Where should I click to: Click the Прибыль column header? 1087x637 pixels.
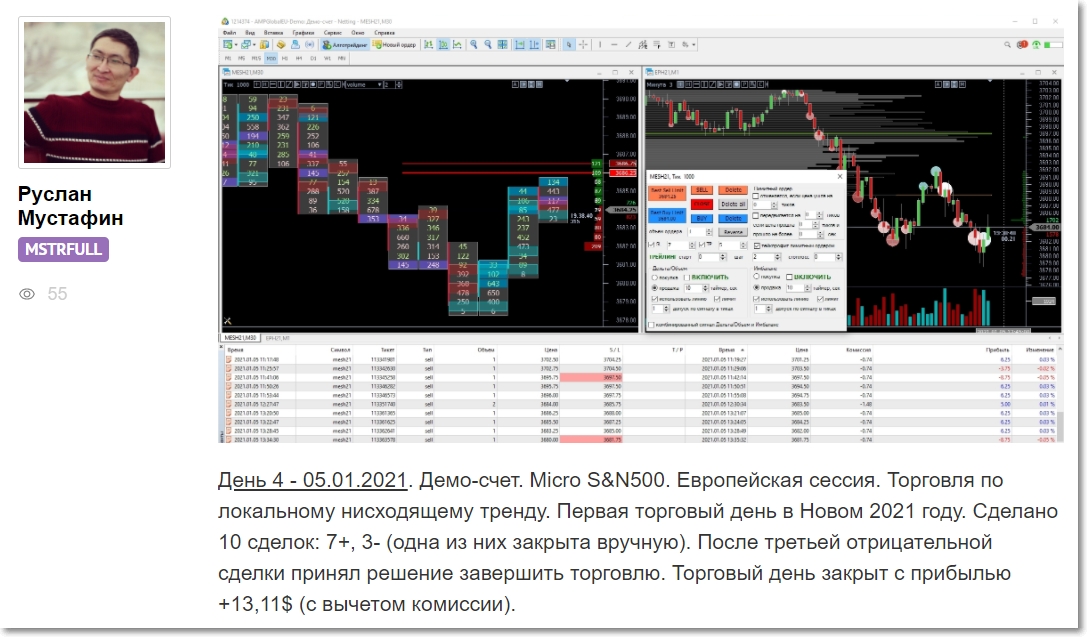coord(998,350)
